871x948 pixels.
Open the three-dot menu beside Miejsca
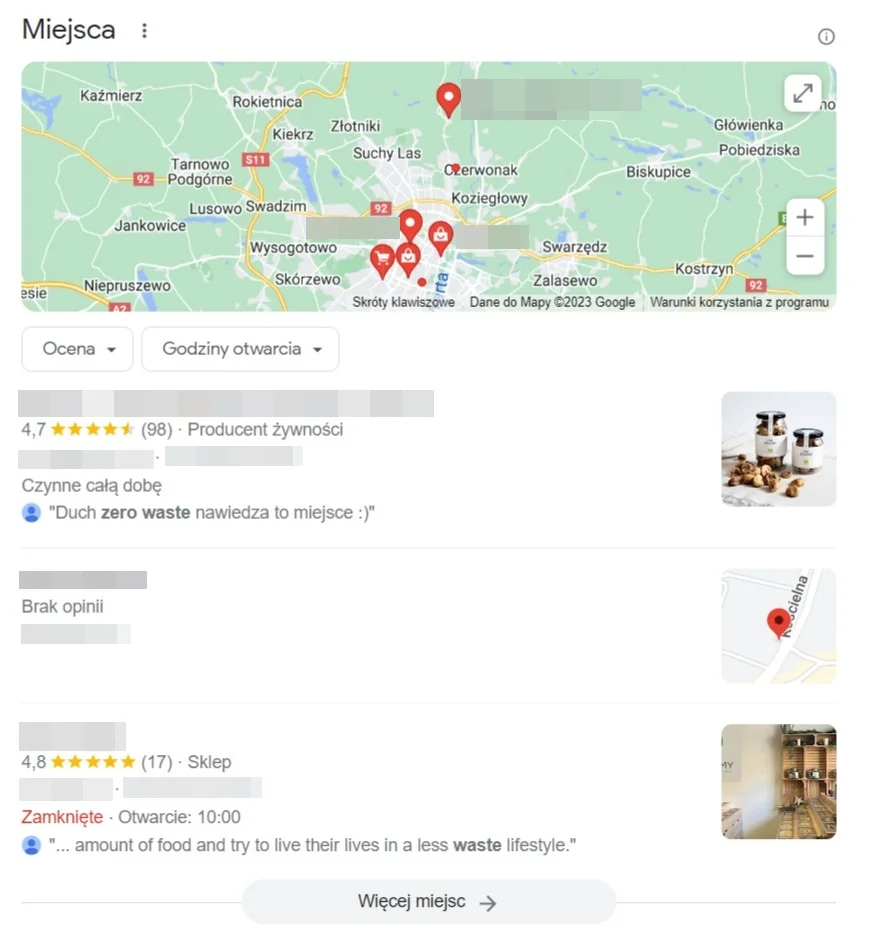[144, 30]
